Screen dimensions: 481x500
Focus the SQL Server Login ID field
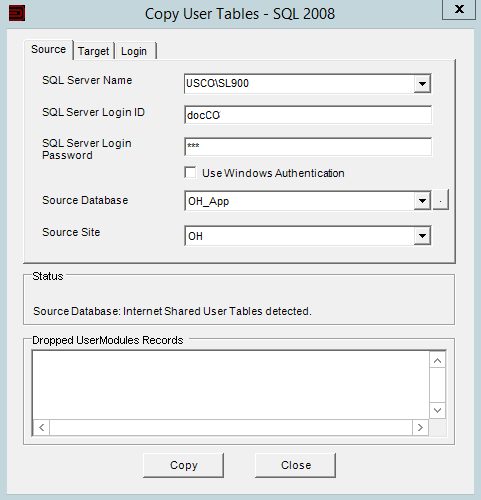tap(308, 115)
